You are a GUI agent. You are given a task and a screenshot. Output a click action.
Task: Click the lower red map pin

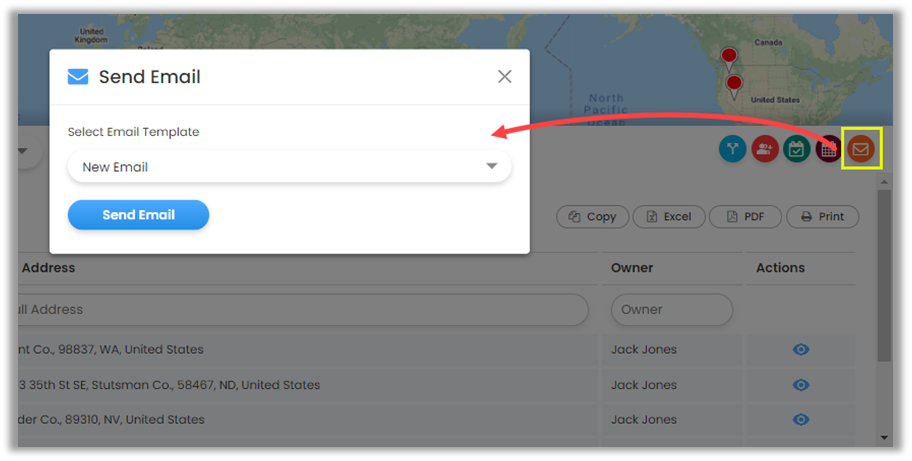tap(734, 85)
